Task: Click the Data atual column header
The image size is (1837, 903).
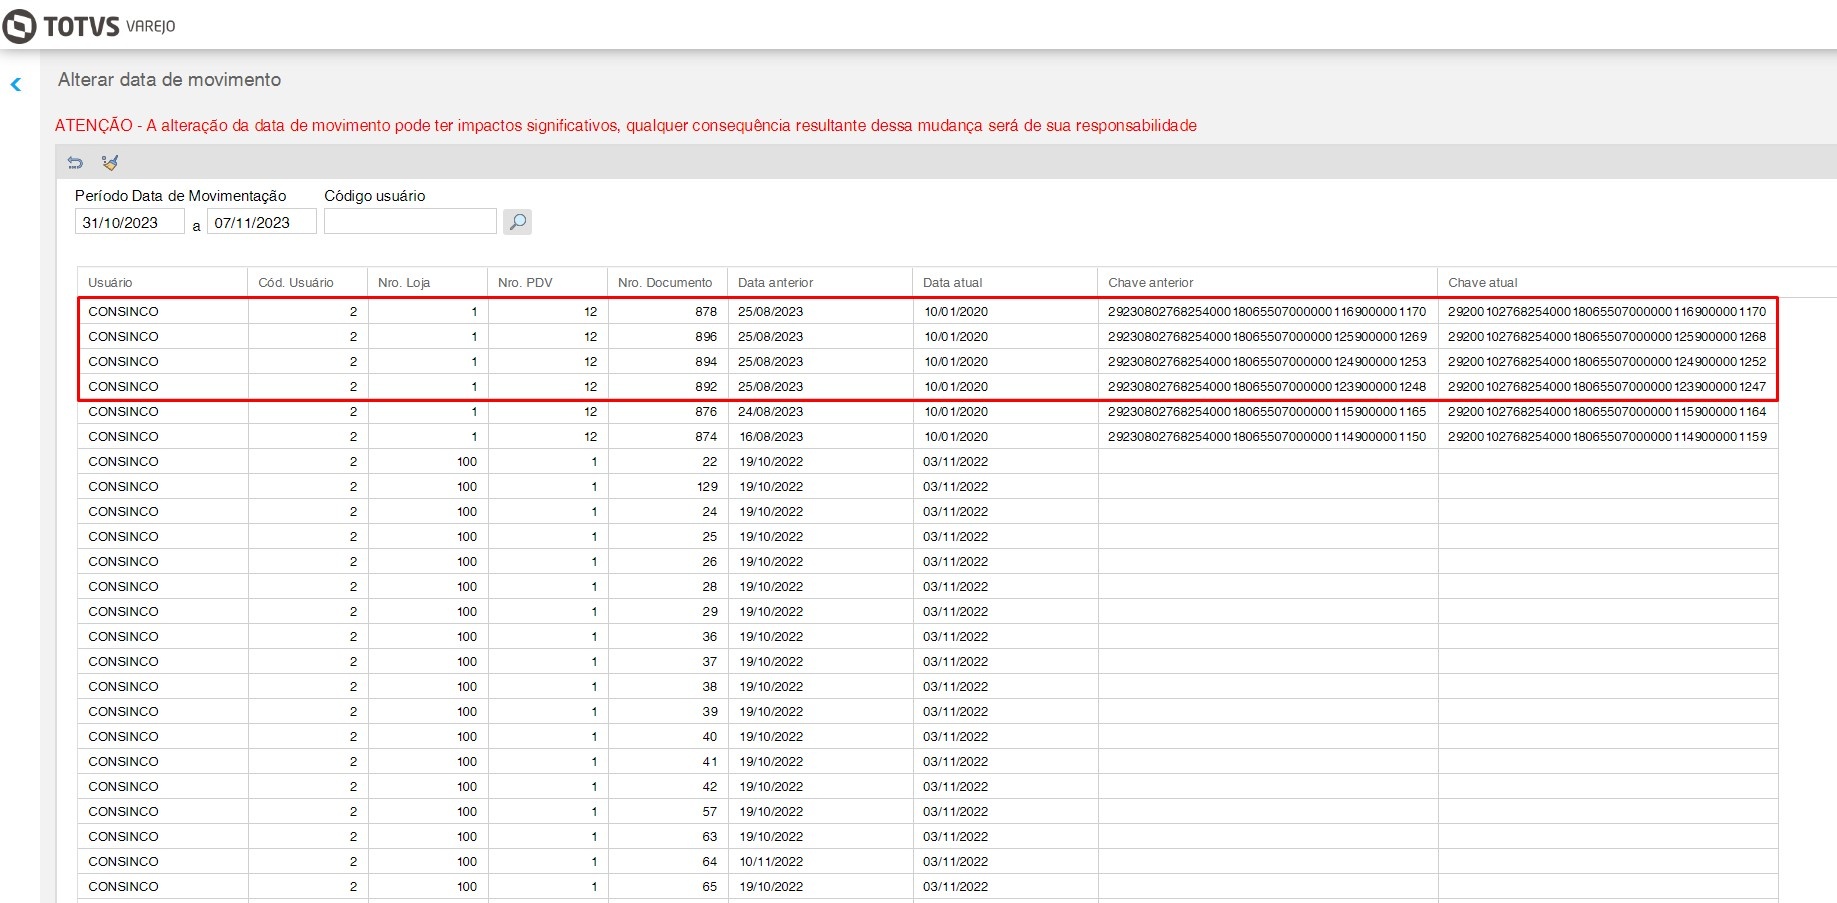Action: (1005, 282)
